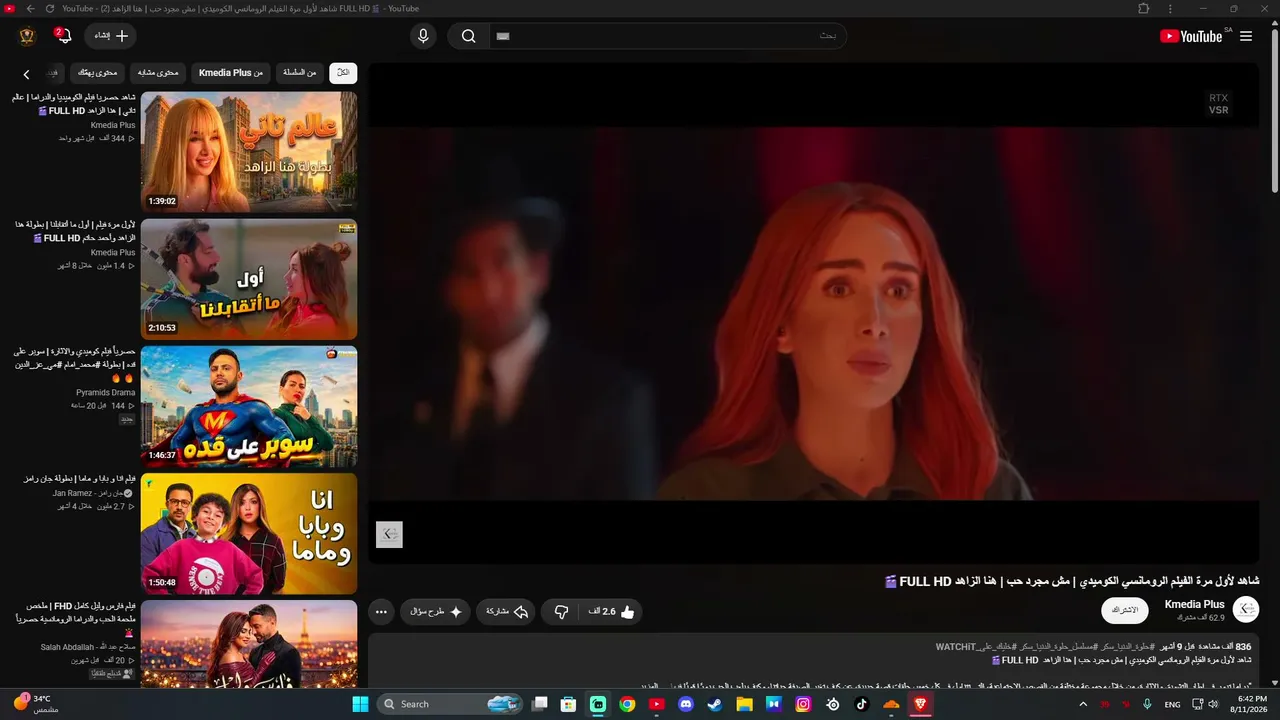Click the Create (إنشاء) button

[x=110, y=36]
